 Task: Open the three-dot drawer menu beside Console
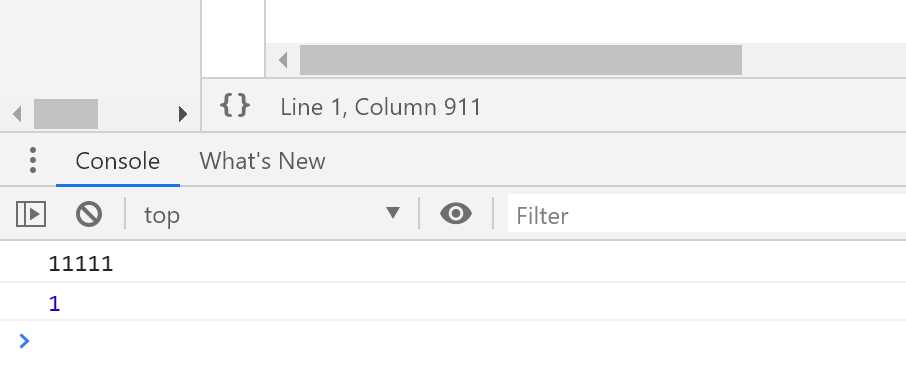click(x=33, y=160)
